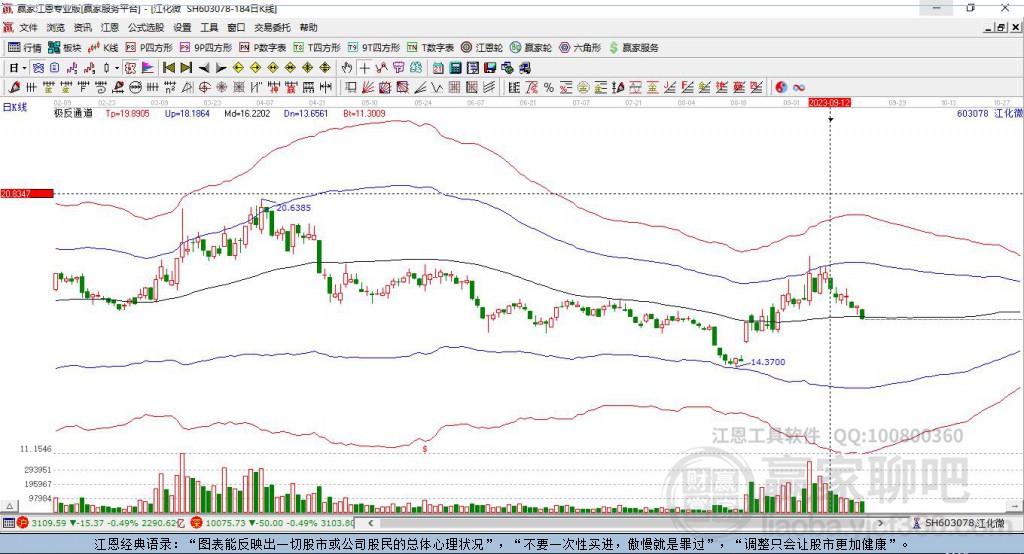Image resolution: width=1024 pixels, height=554 pixels.
Task: Click the horizontal scrollbar left arrow
Action: 370,523
